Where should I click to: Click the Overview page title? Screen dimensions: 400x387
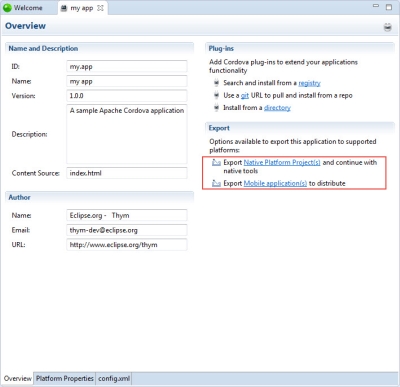tap(25, 26)
